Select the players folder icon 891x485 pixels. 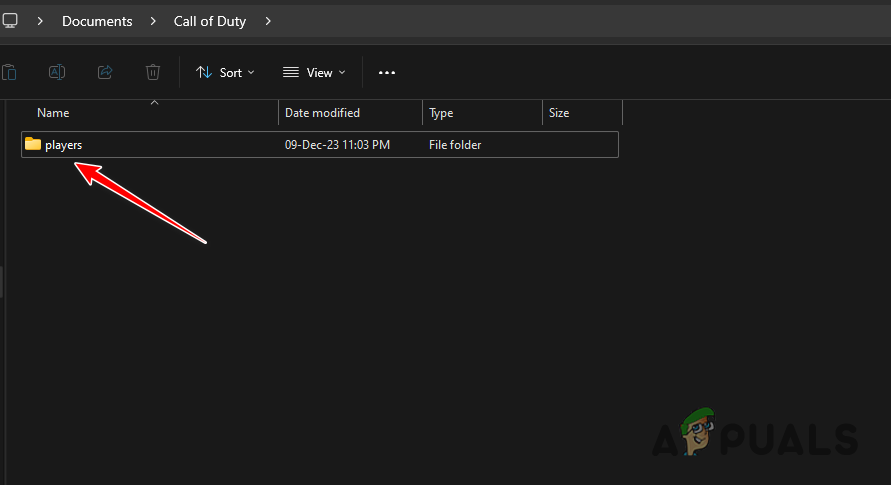pyautogui.click(x=33, y=144)
